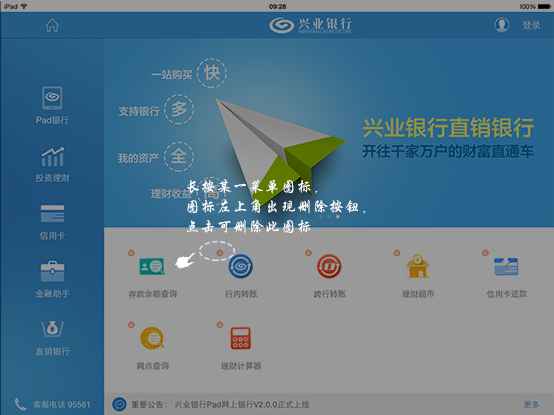The width and height of the screenshot is (554, 415).
Task: Delete 理财超市 via its red X badge
Action: (397, 253)
